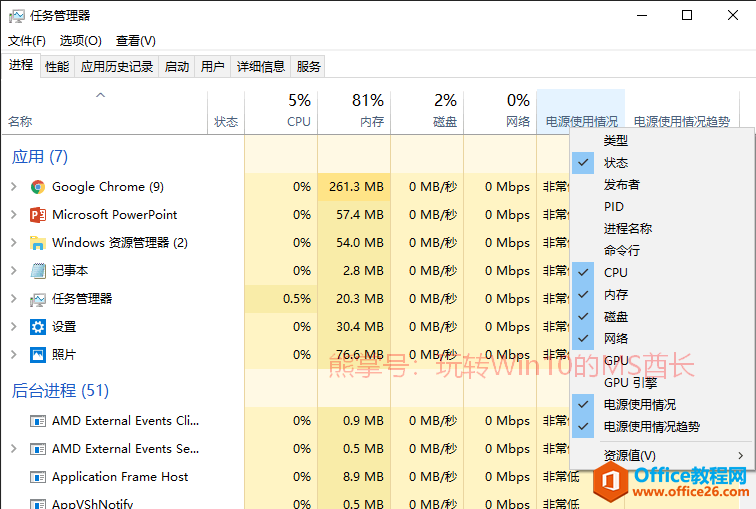Image resolution: width=756 pixels, height=509 pixels.
Task: Click the Application Frame Host icon
Action: [x=38, y=477]
